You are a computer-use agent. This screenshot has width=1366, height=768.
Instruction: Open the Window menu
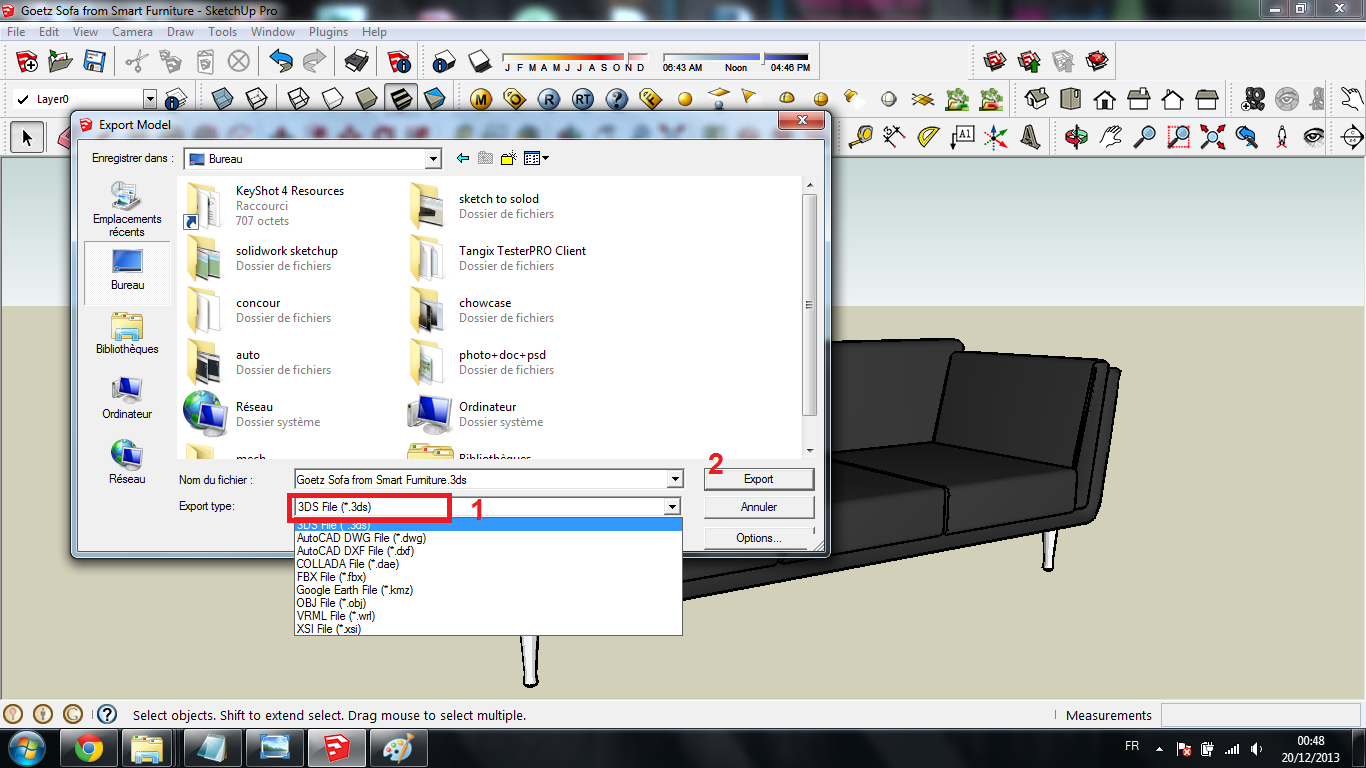pos(273,32)
